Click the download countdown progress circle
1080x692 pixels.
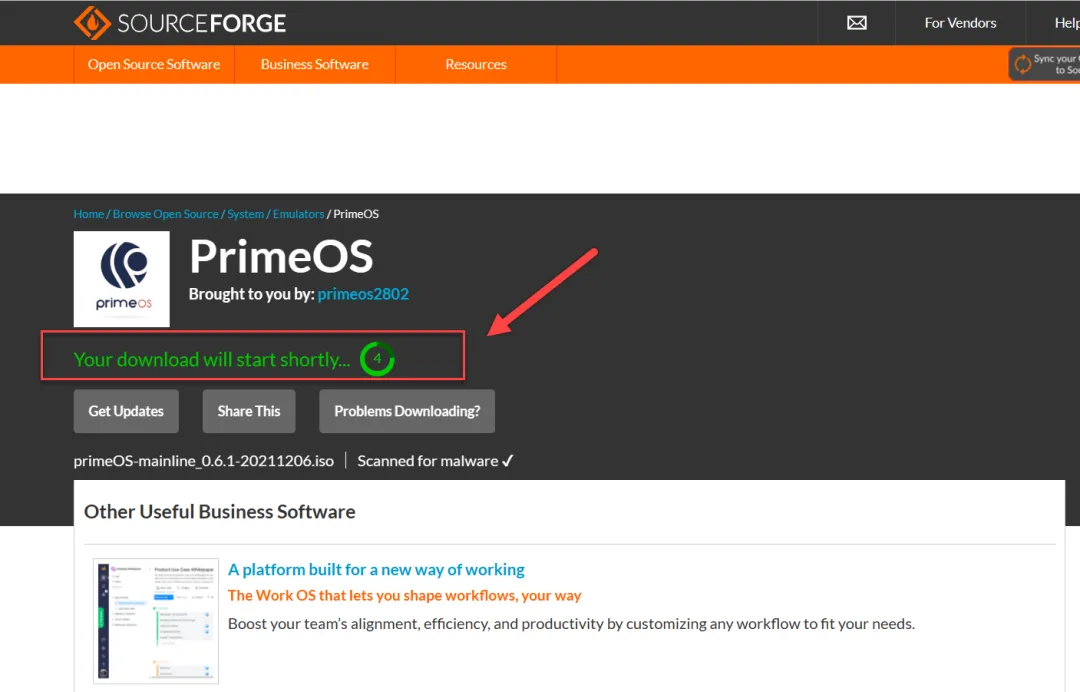(377, 358)
